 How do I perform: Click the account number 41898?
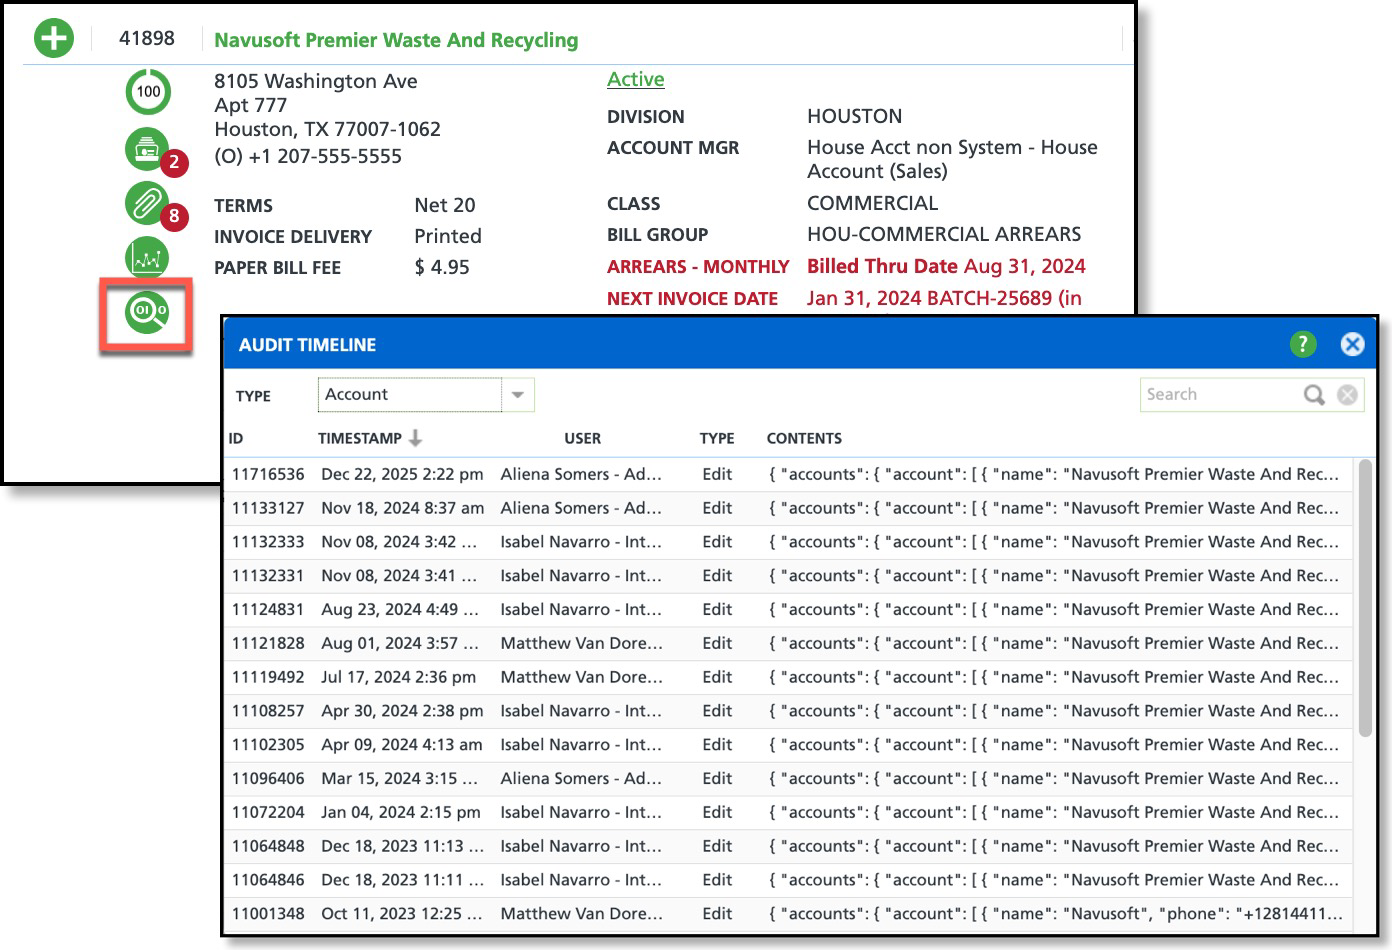(147, 38)
